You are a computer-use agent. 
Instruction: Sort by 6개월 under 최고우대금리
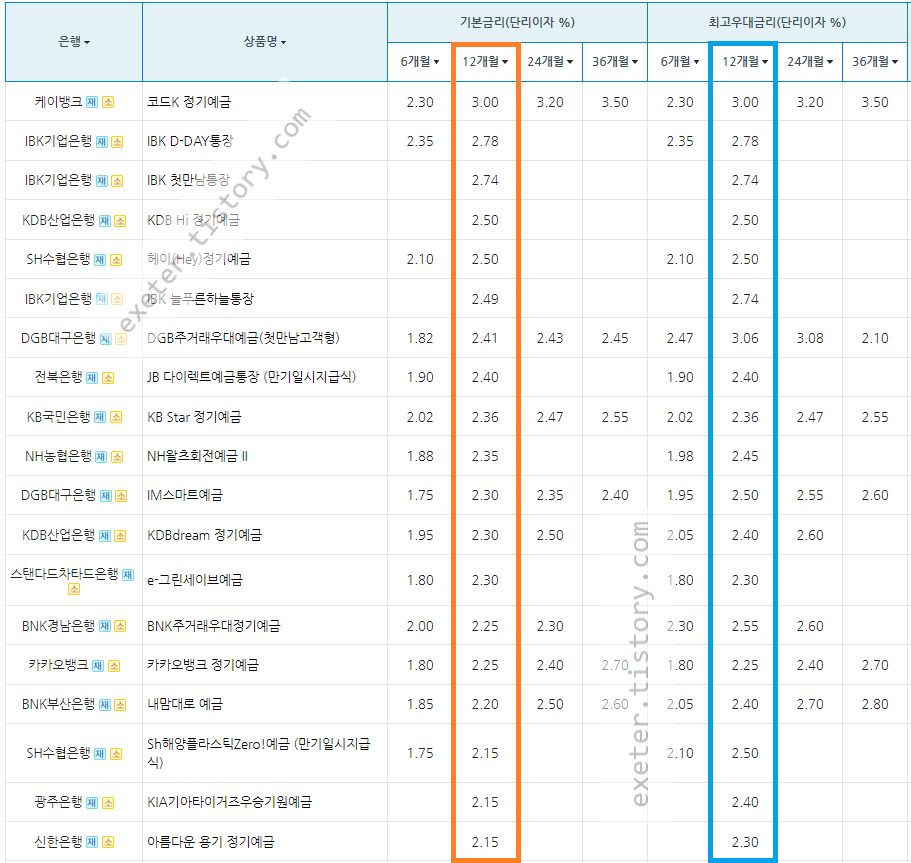coord(680,62)
